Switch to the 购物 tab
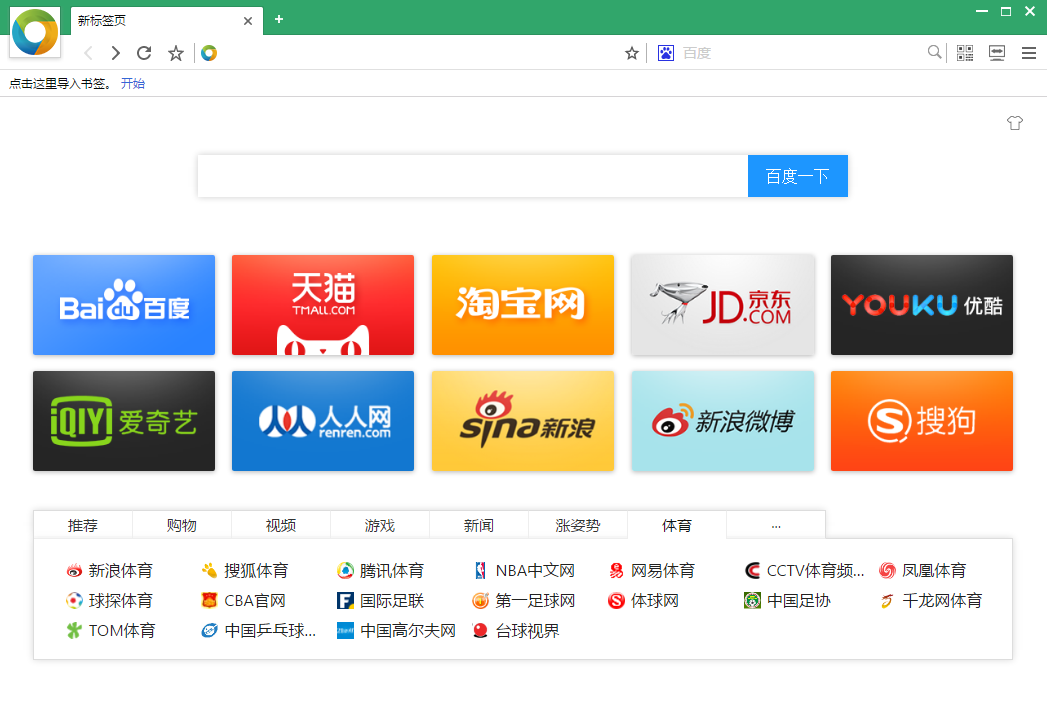 [182, 525]
